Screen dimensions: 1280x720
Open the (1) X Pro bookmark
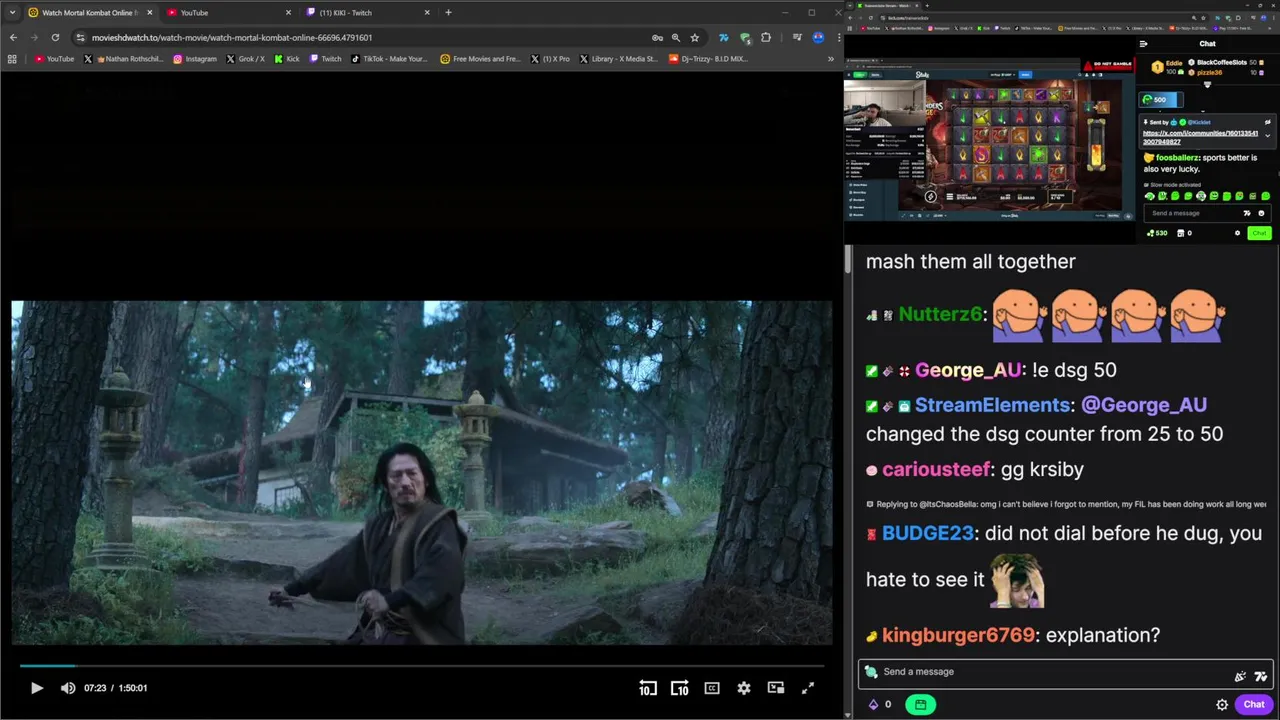(550, 59)
